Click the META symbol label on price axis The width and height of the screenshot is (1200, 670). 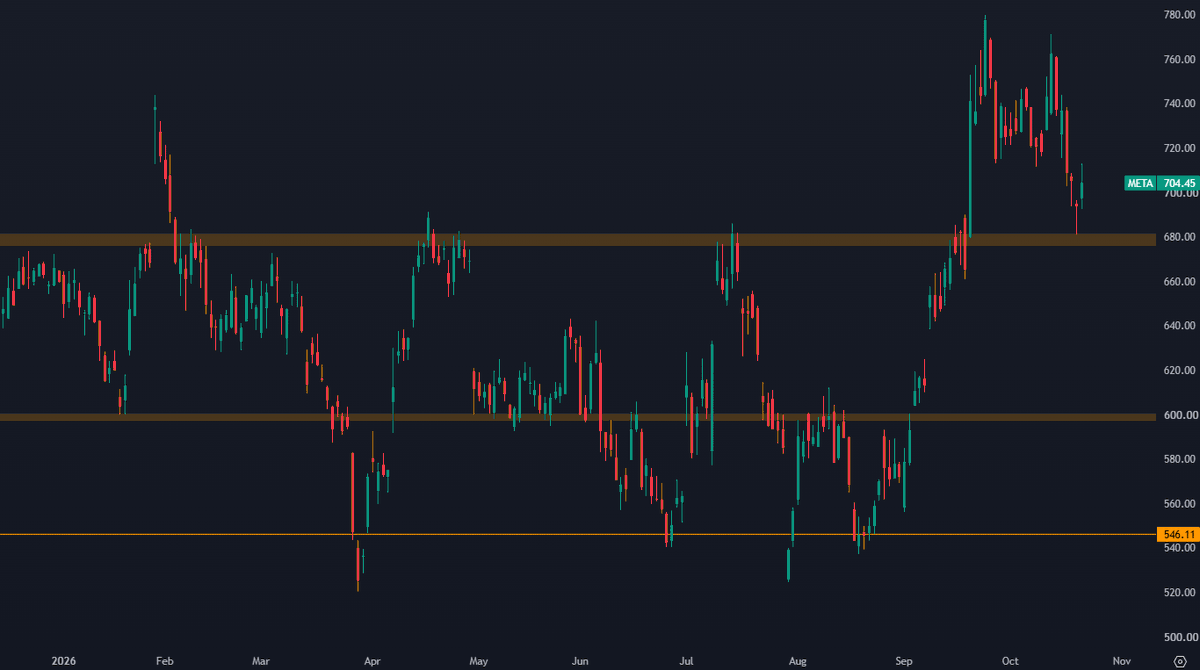click(1141, 183)
